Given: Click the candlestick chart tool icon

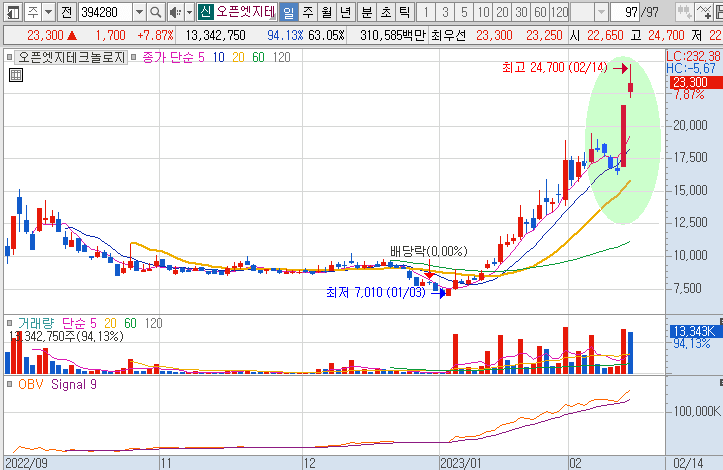Looking at the screenshot, I should pos(684,12).
